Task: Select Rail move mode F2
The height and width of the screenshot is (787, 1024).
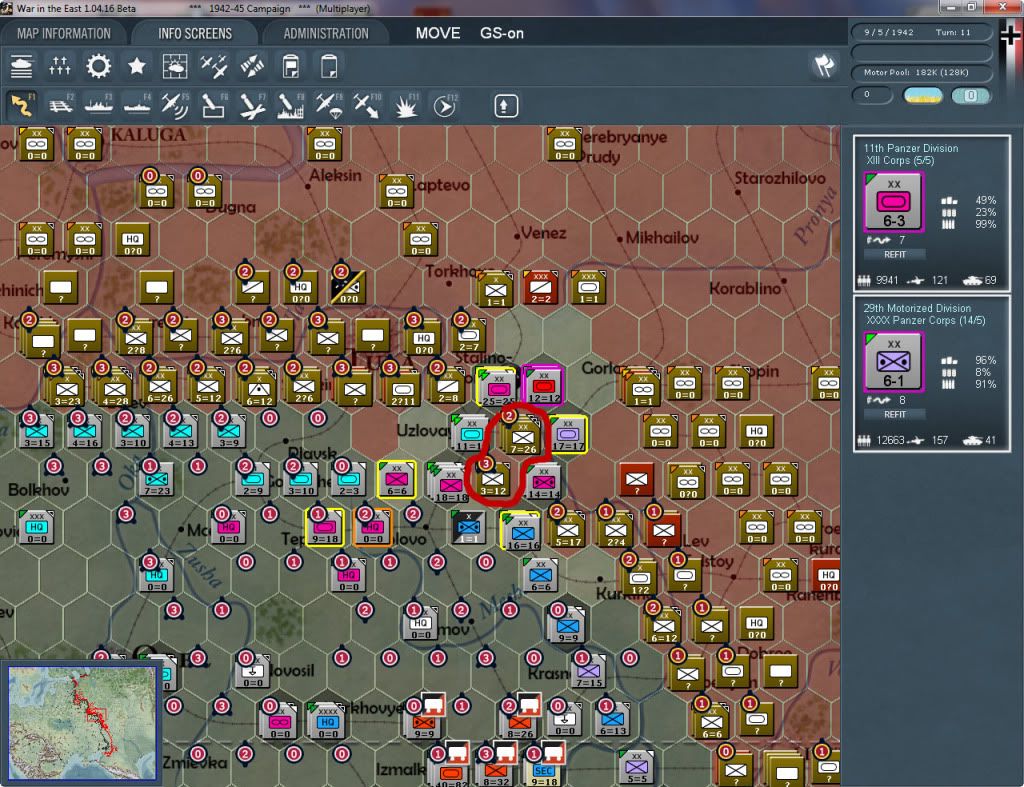Action: click(61, 105)
